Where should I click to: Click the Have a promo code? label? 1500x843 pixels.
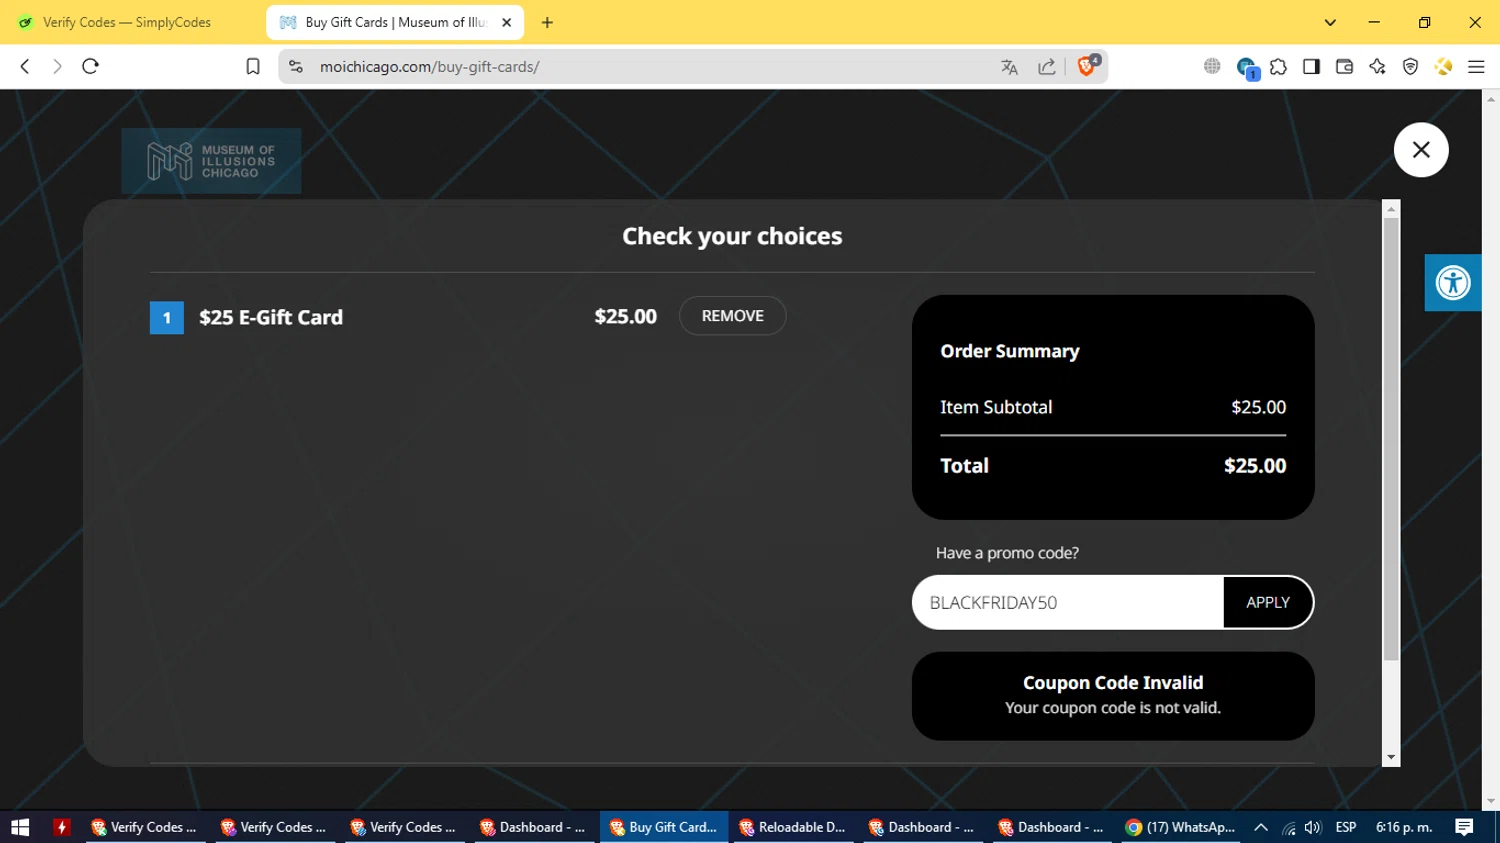pos(1007,553)
